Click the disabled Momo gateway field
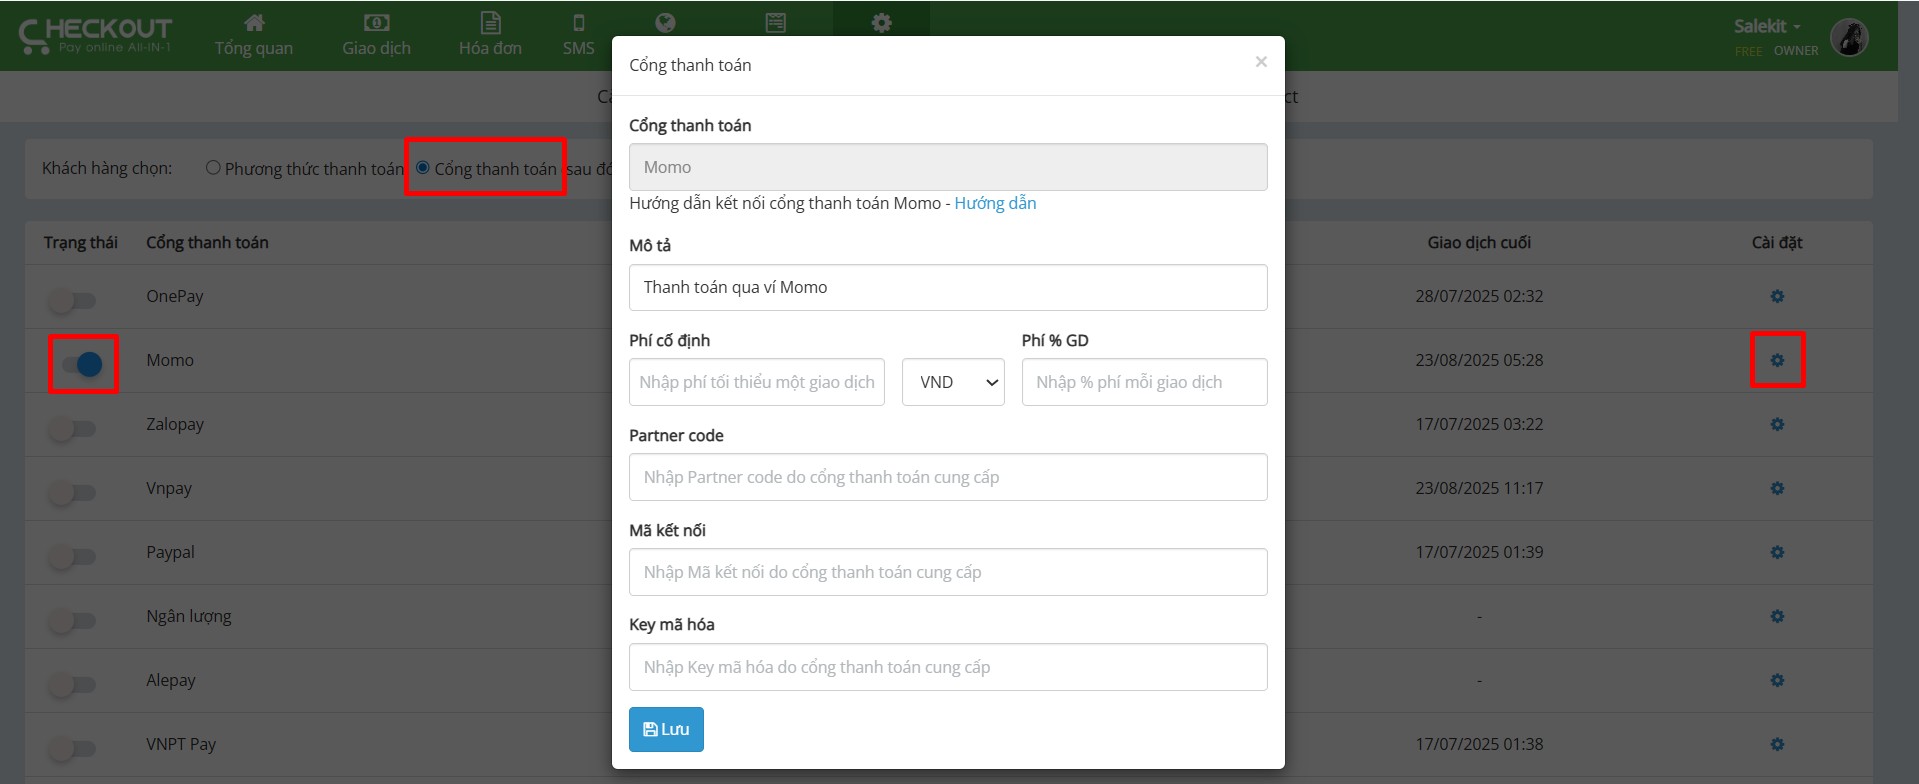 (948, 167)
